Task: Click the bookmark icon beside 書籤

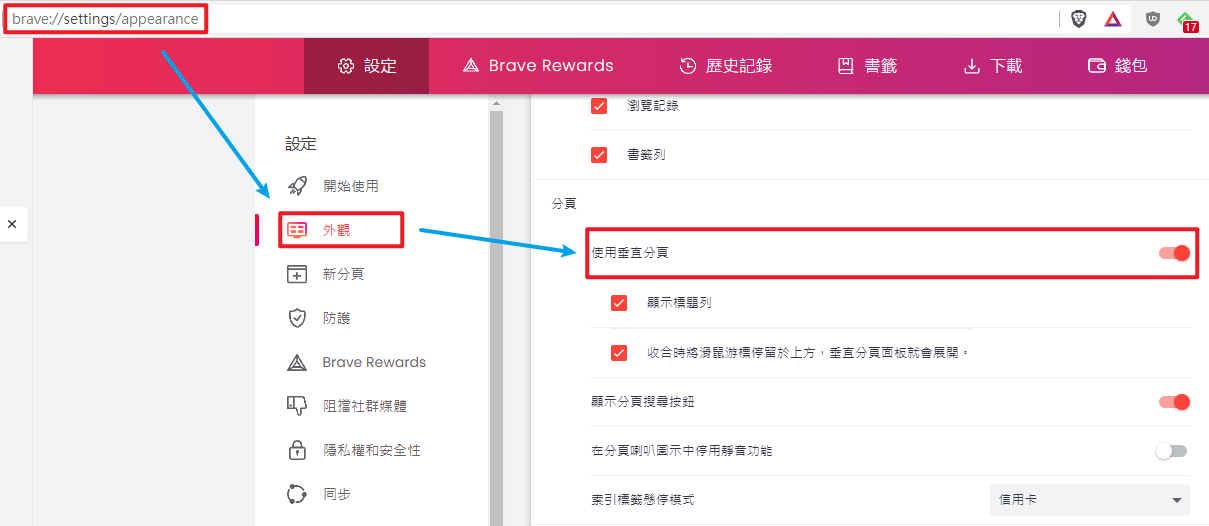Action: pos(846,66)
